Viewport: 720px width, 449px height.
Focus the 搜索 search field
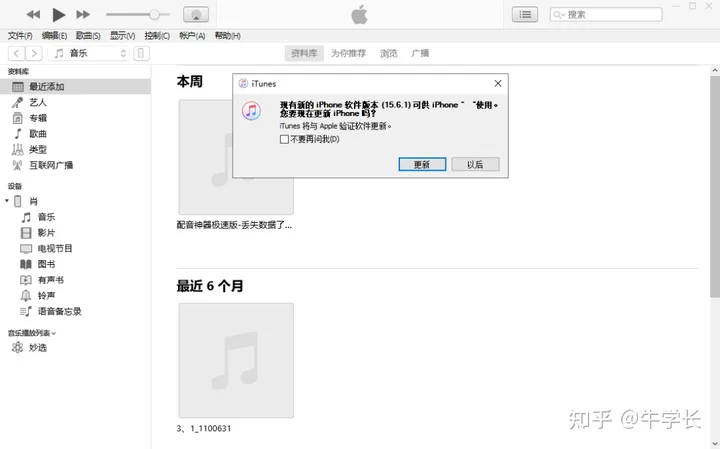coord(606,15)
